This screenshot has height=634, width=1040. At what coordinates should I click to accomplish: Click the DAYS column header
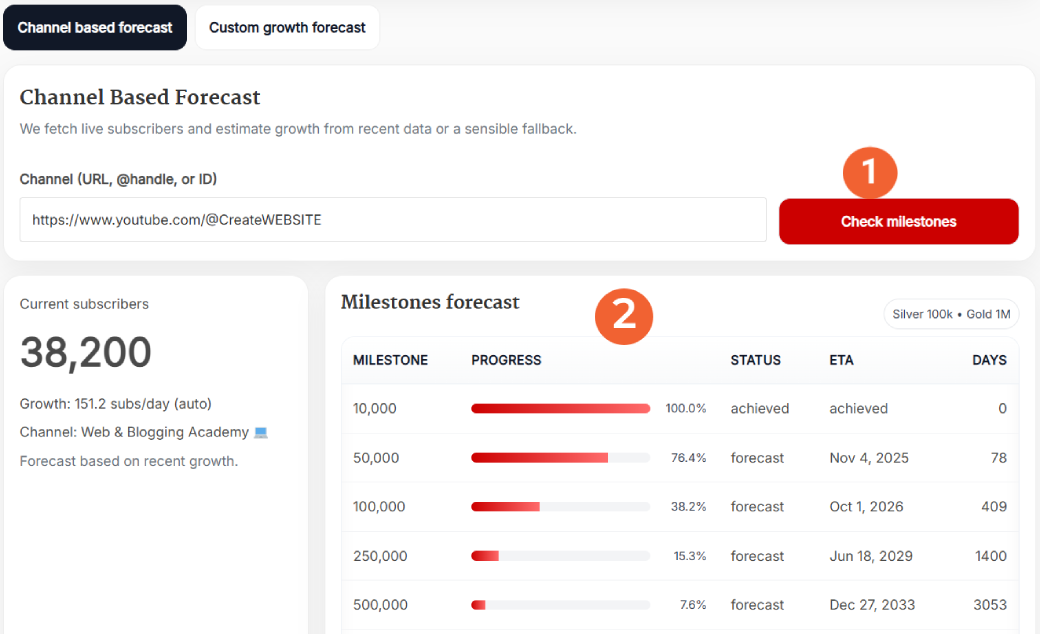[989, 360]
